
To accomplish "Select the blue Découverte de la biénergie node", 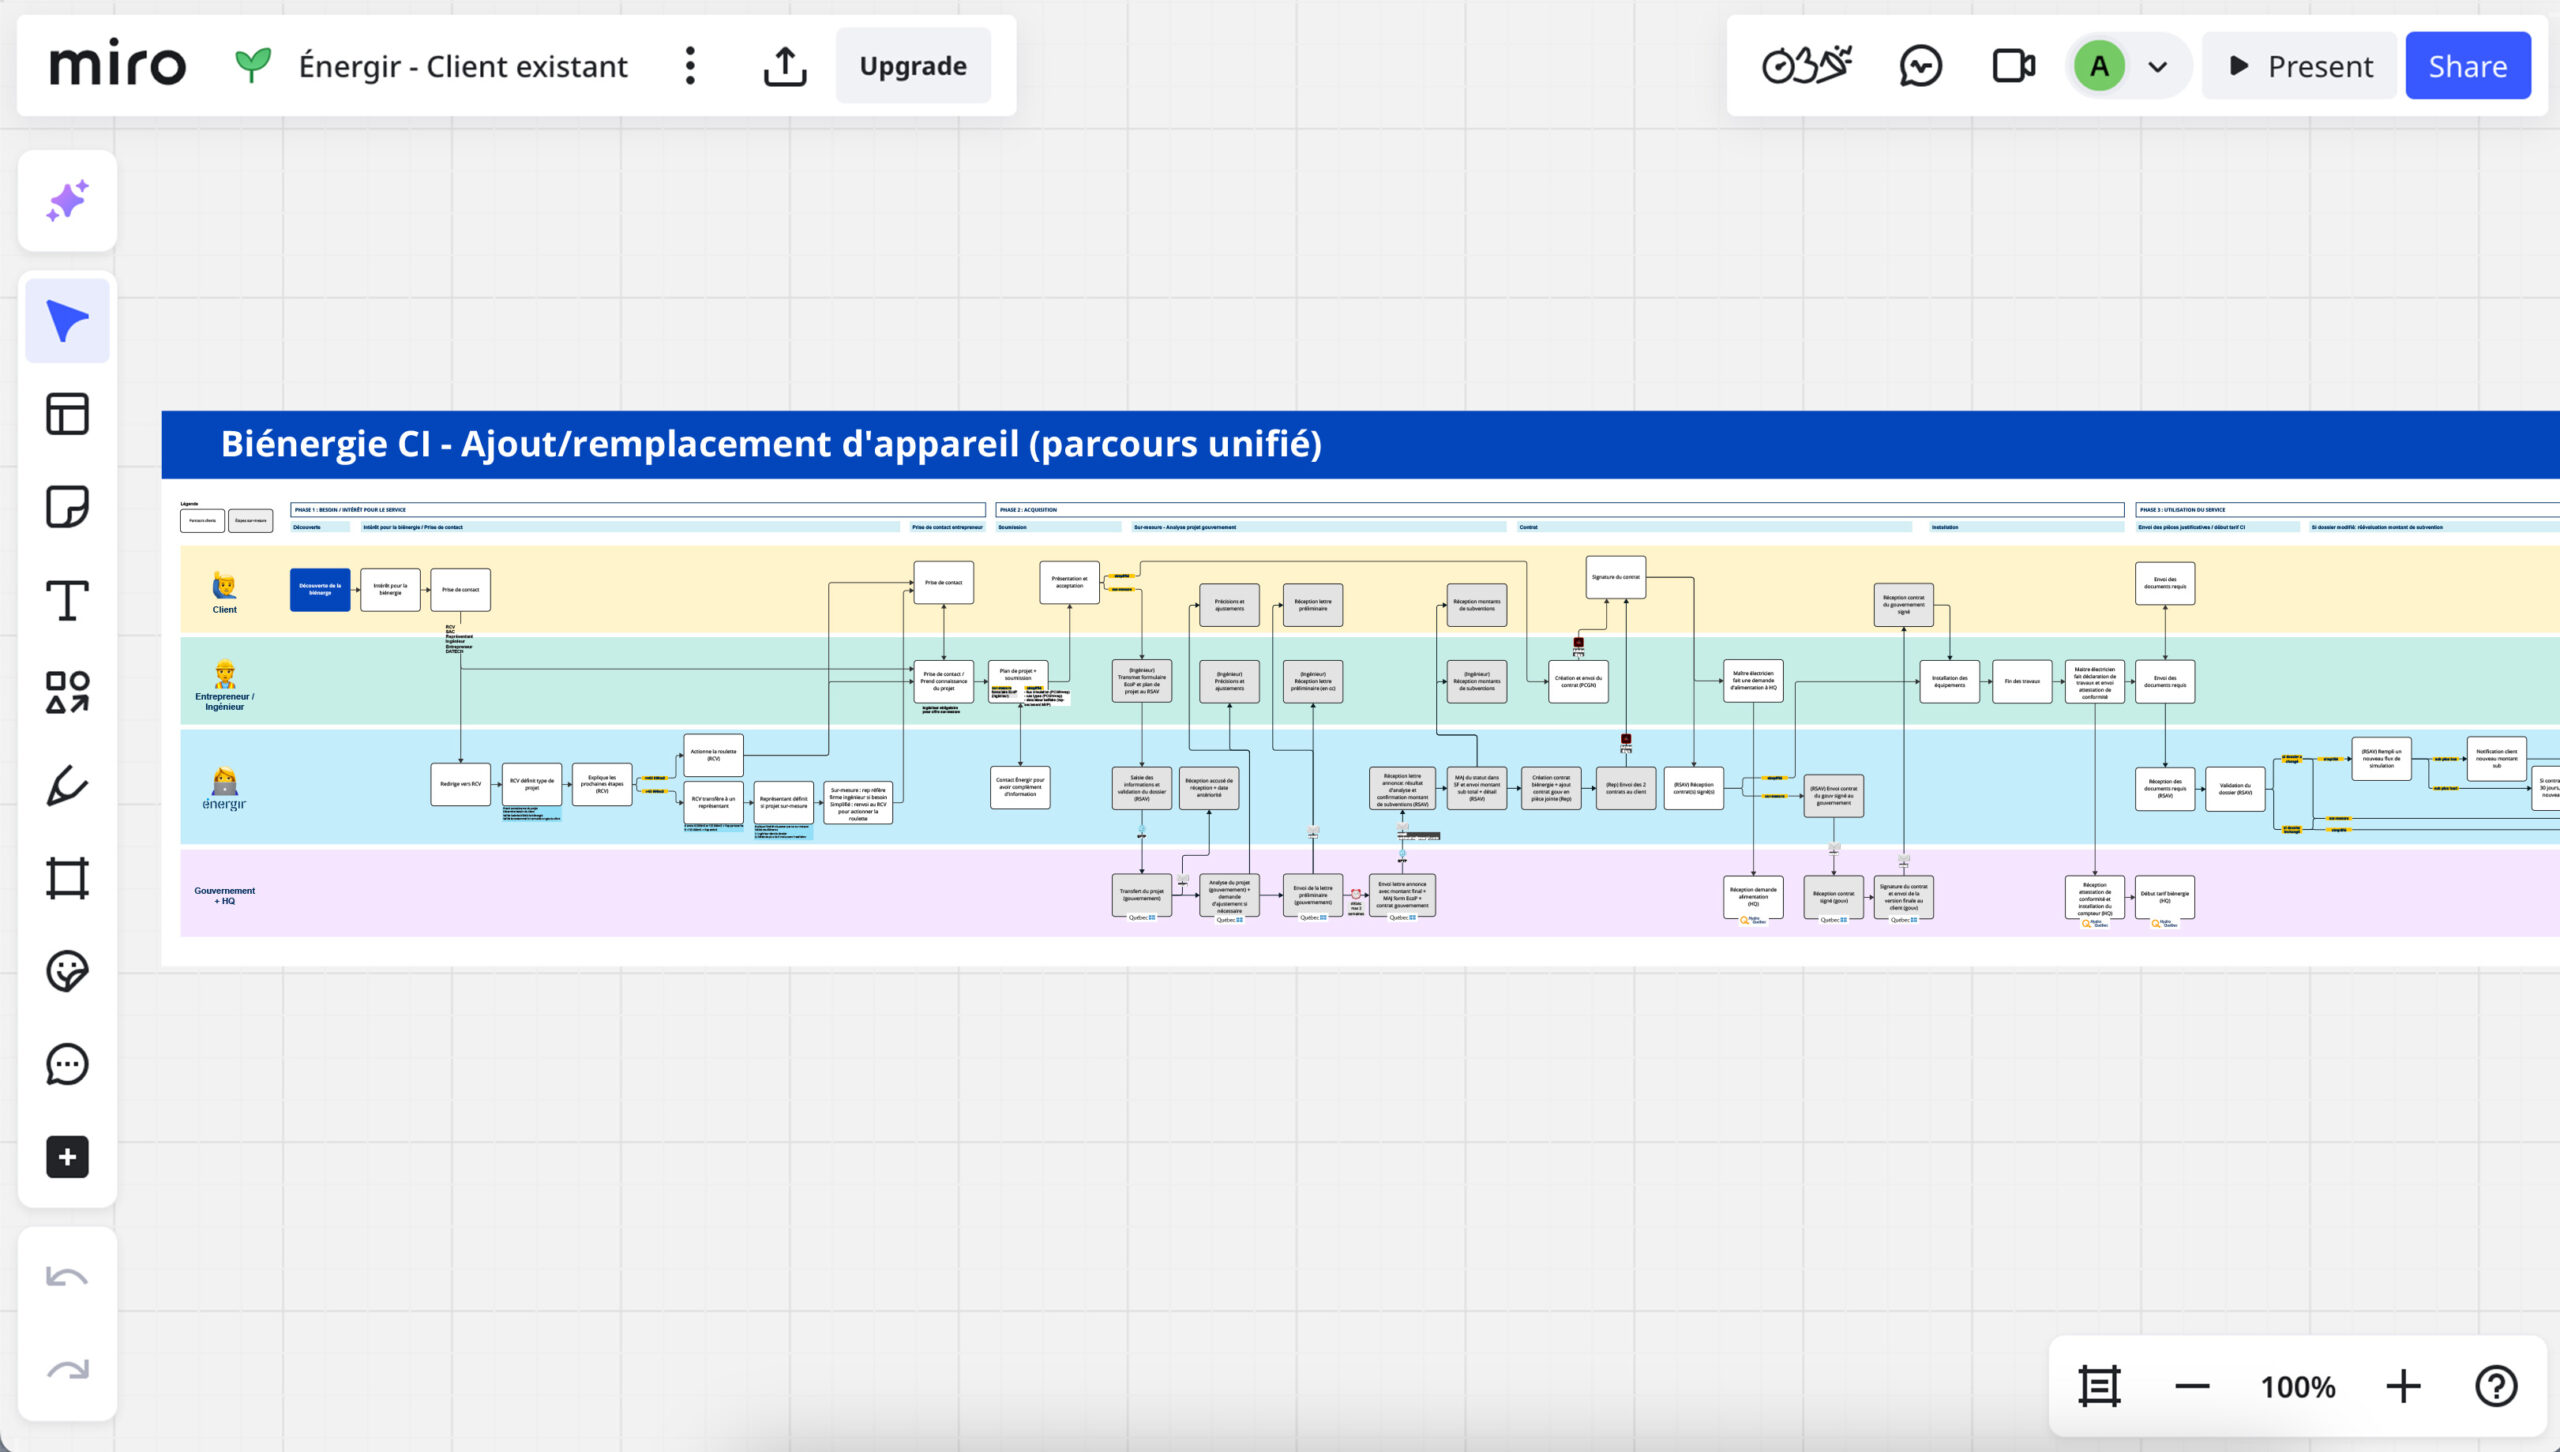I will click(x=320, y=590).
